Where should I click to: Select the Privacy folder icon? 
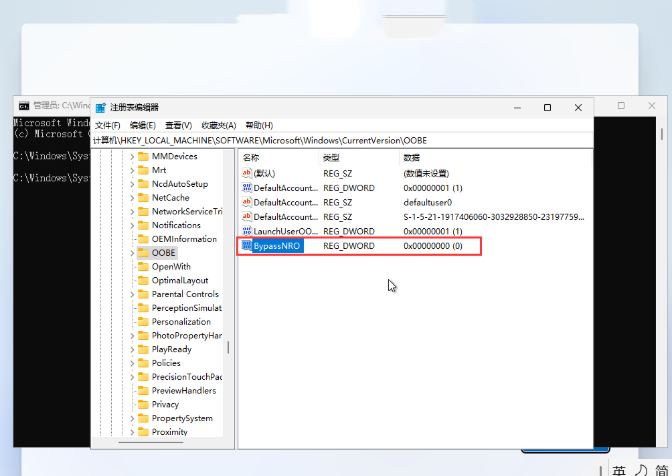point(143,404)
